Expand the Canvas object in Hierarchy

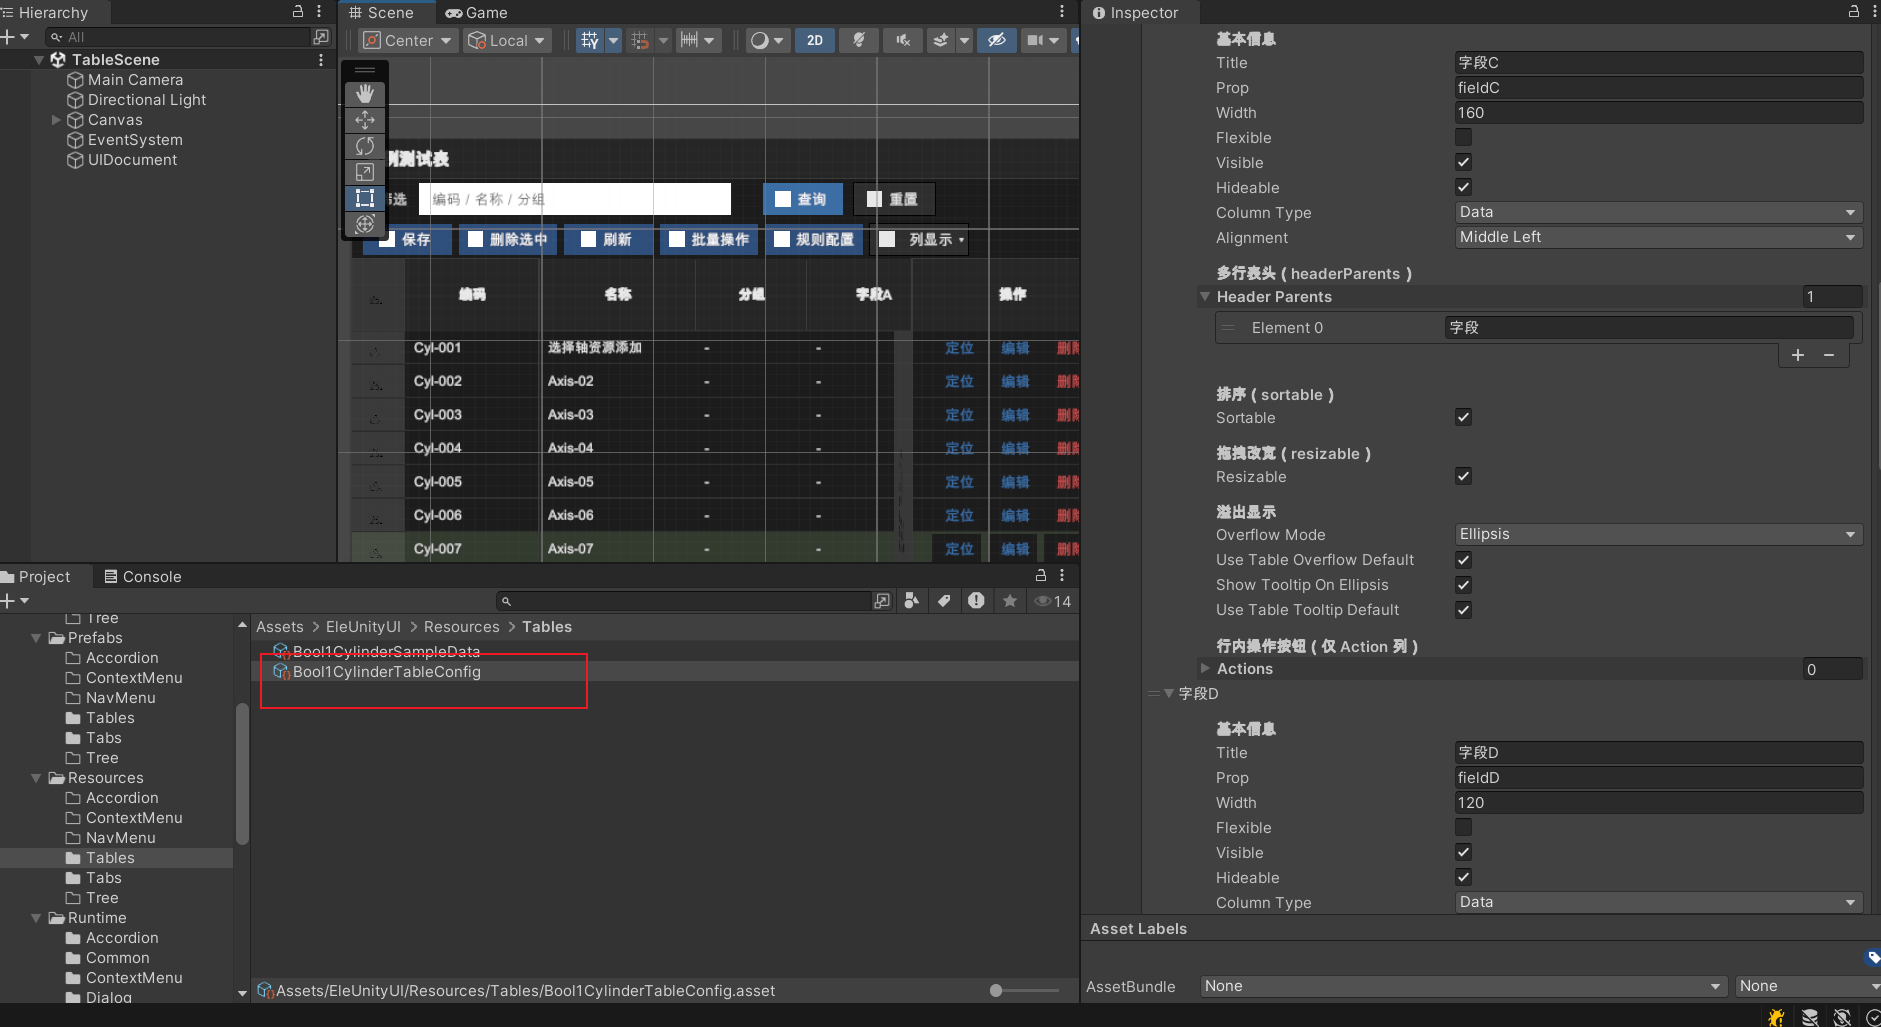click(57, 120)
